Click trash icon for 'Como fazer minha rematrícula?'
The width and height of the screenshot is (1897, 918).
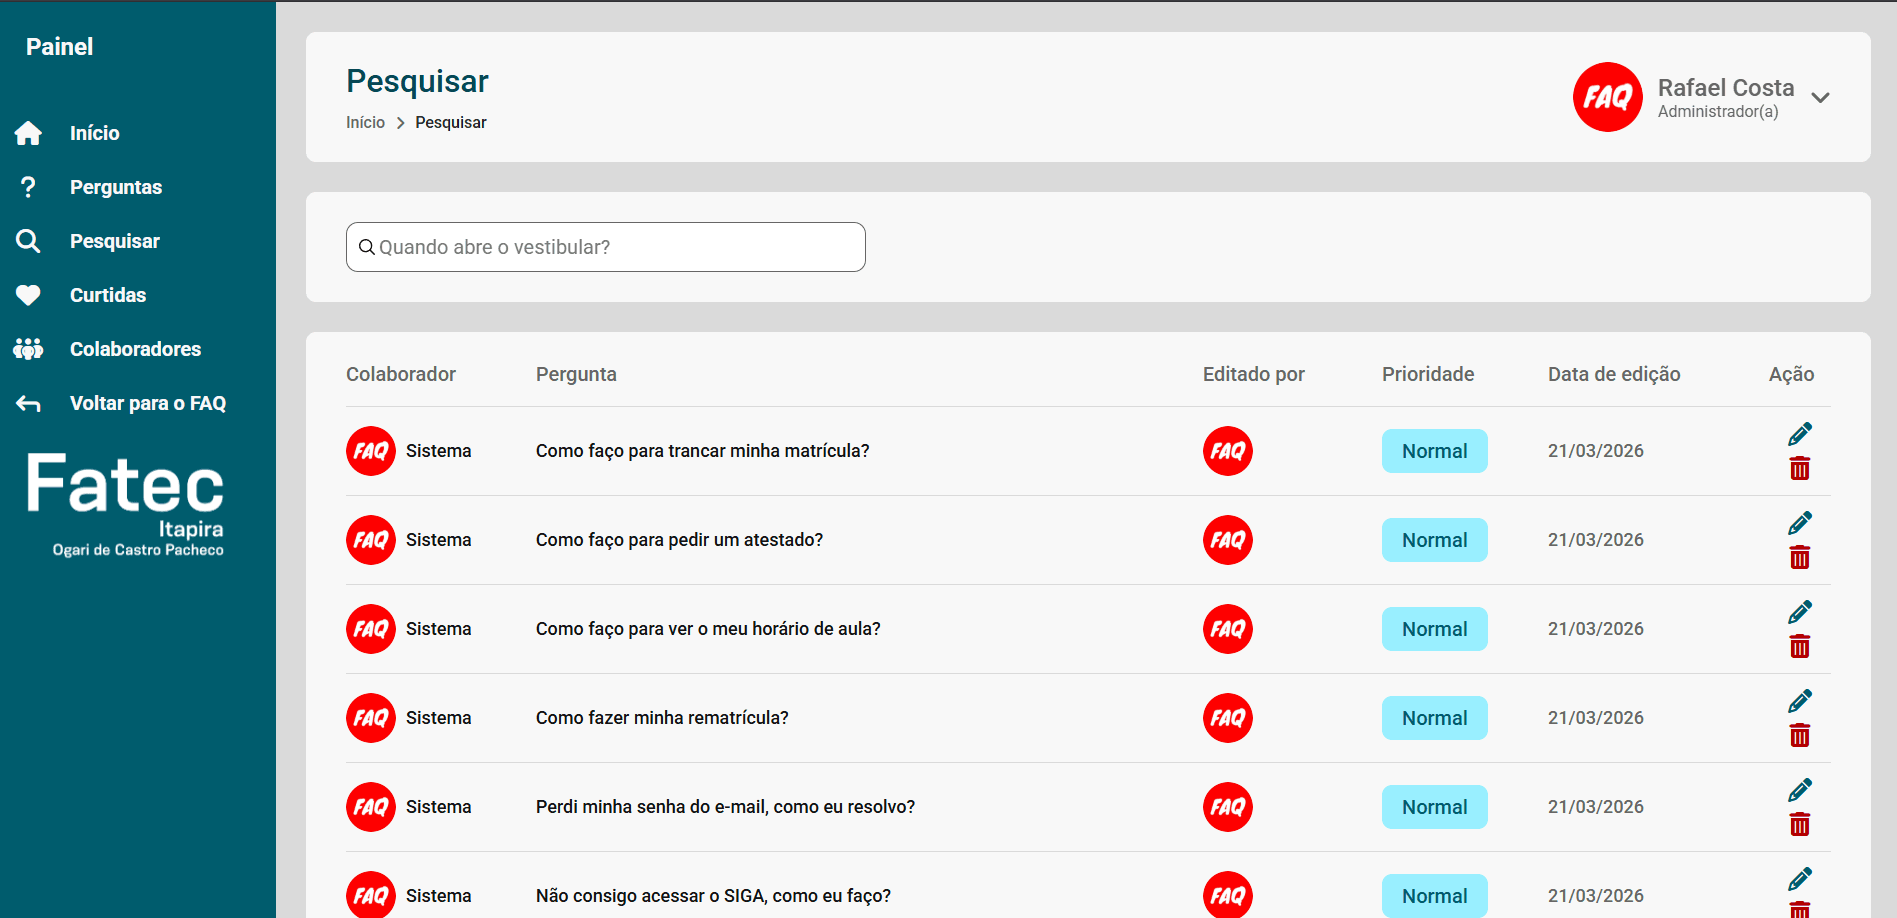(1799, 736)
